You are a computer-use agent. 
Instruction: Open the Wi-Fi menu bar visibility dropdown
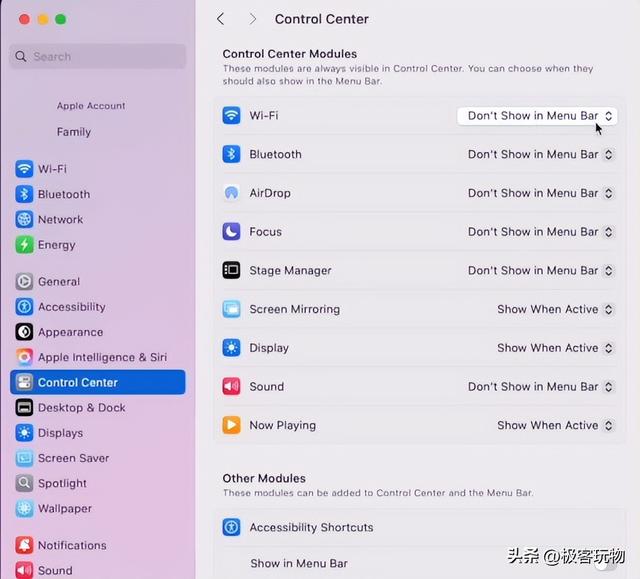pyautogui.click(x=537, y=116)
